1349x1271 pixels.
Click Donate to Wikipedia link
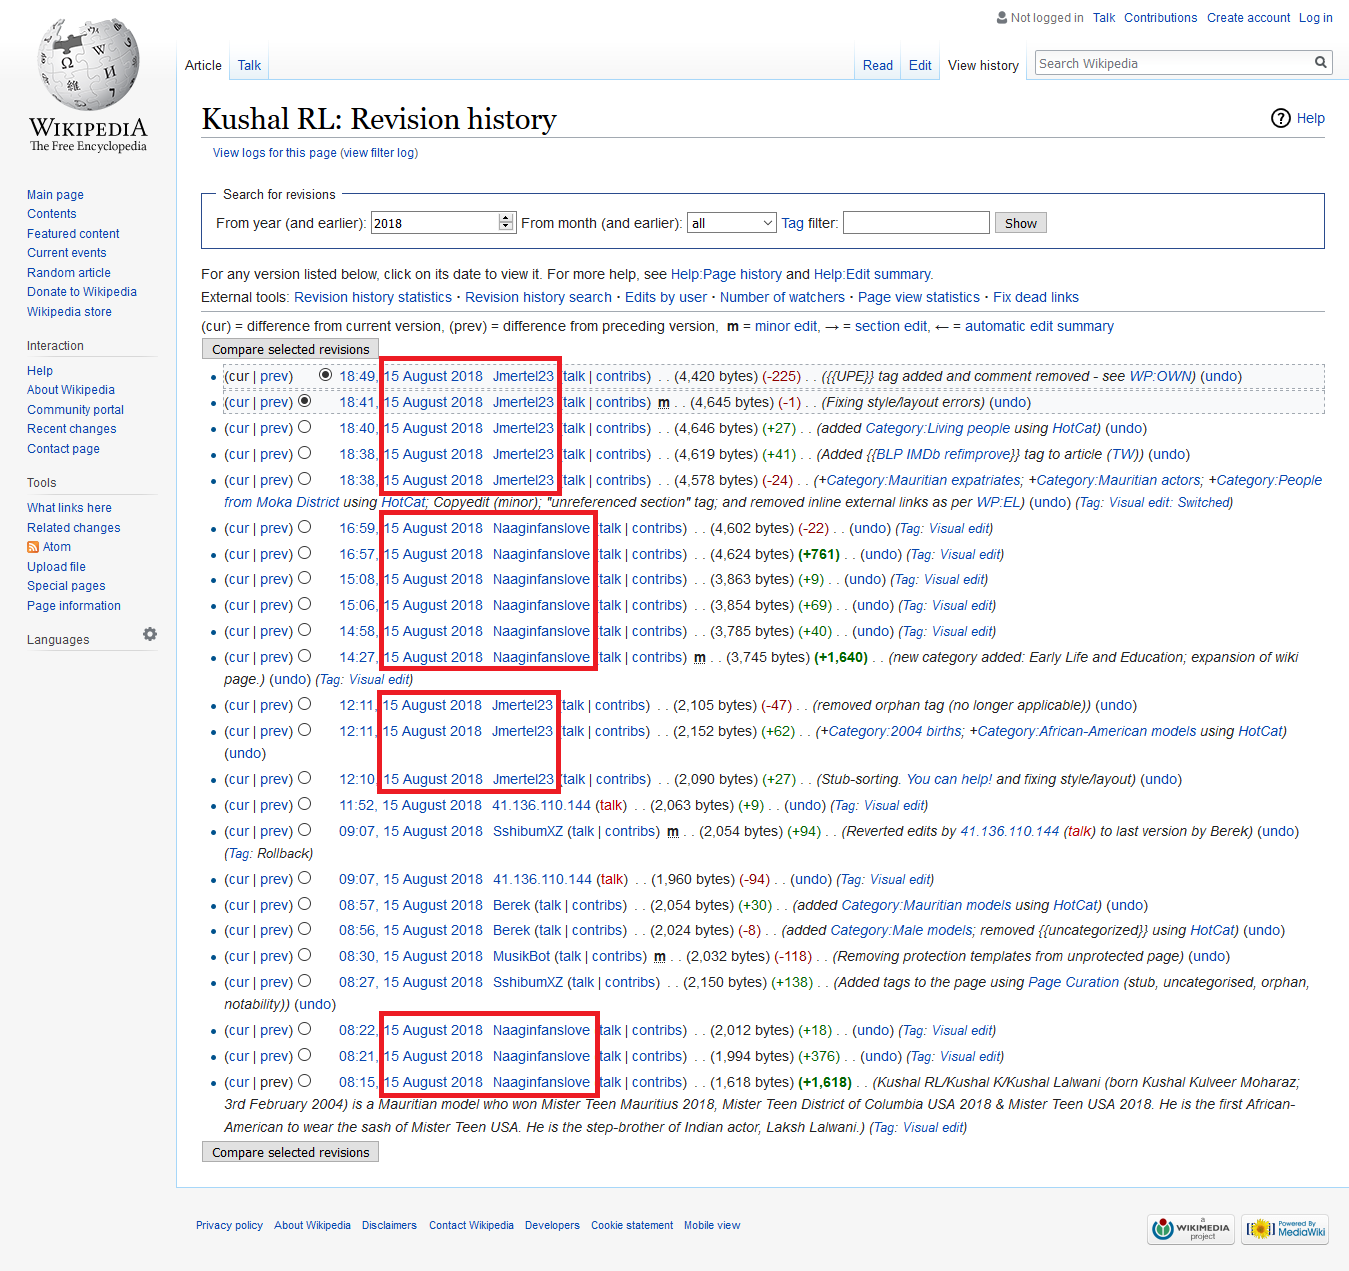point(82,292)
